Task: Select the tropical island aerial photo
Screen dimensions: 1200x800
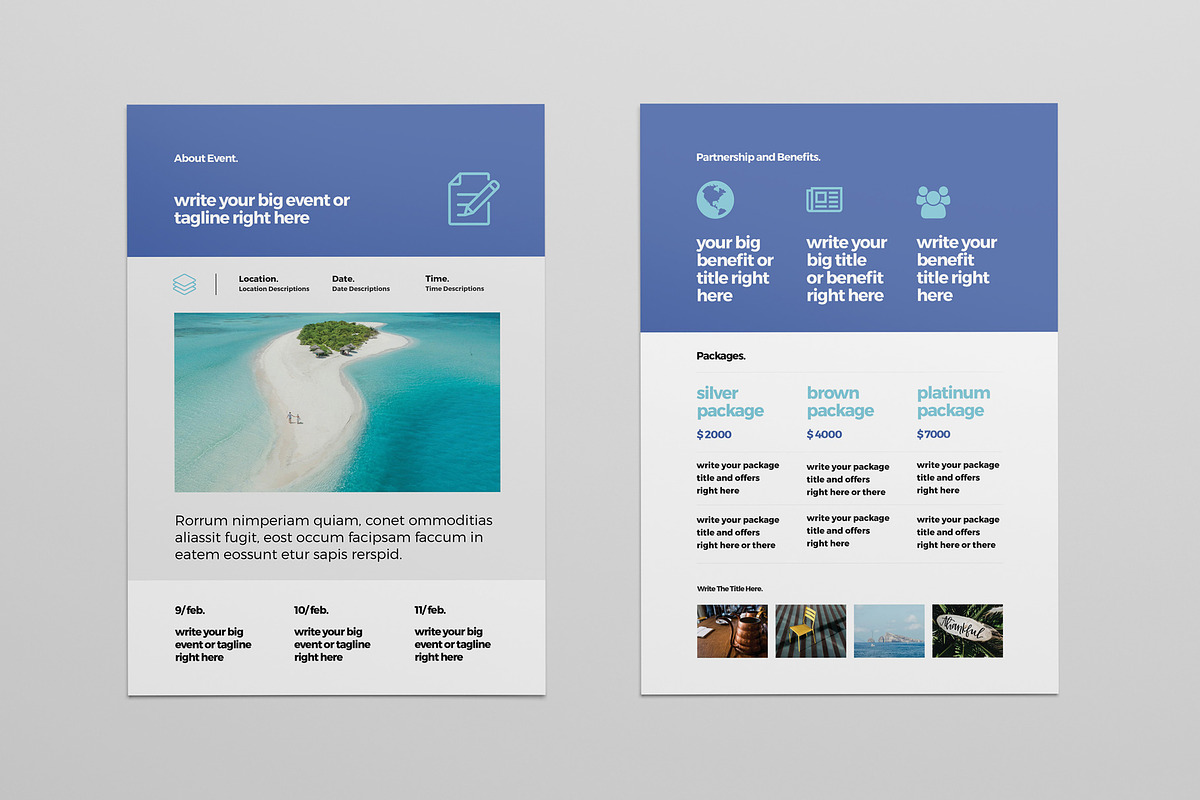Action: [337, 402]
